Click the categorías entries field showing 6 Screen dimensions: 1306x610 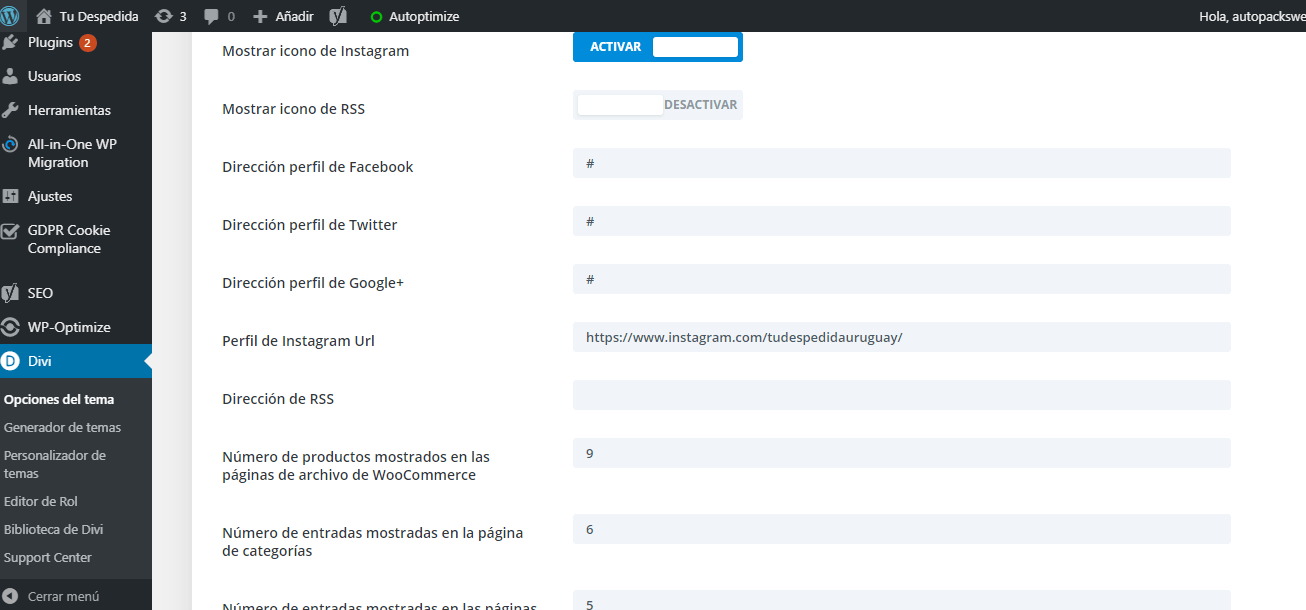point(901,529)
